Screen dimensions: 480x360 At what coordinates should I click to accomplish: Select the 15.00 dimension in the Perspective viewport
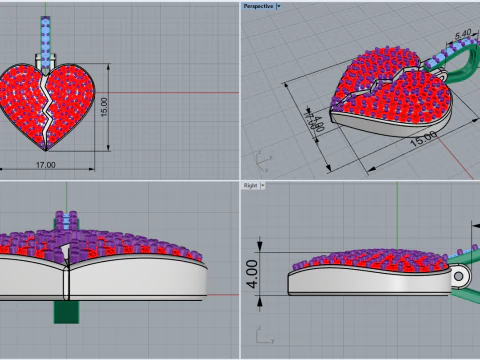pos(423,139)
